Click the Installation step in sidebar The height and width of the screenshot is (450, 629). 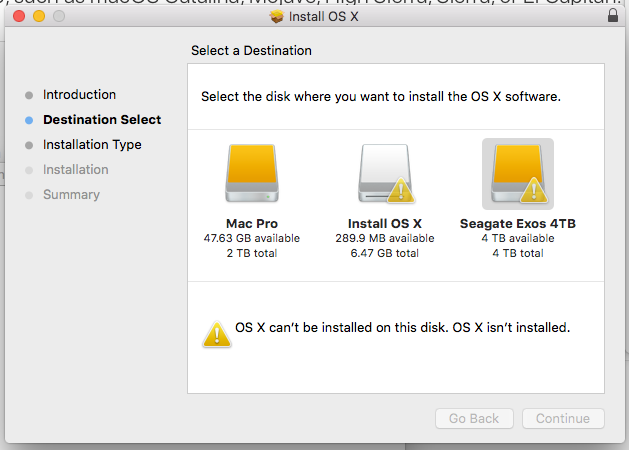[x=75, y=170]
